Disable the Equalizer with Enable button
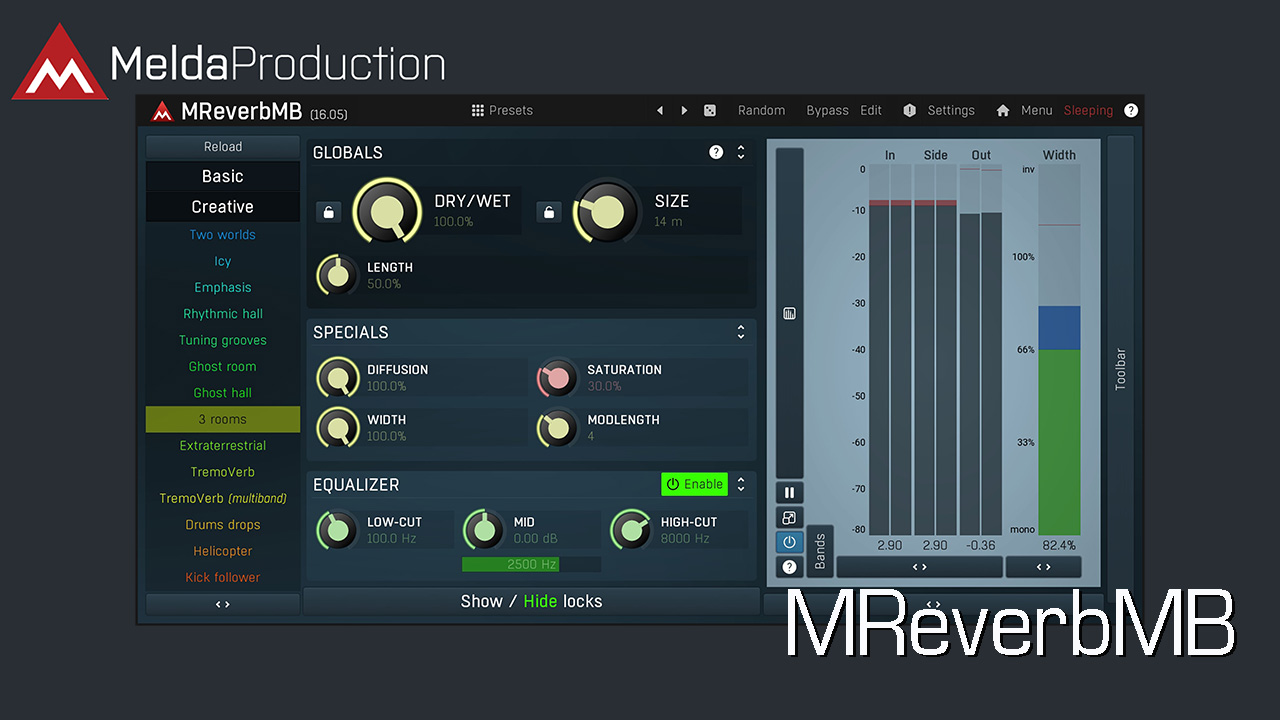Viewport: 1280px width, 720px height. point(694,484)
